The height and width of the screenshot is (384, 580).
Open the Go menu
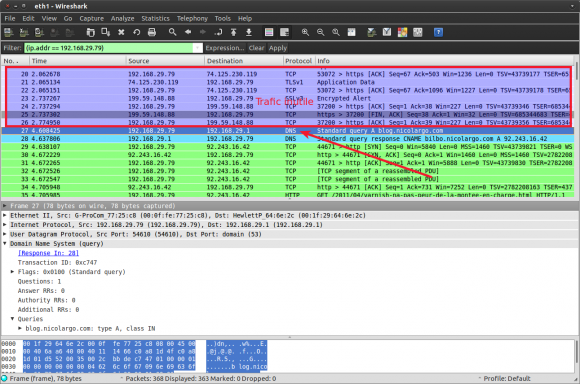[68, 18]
